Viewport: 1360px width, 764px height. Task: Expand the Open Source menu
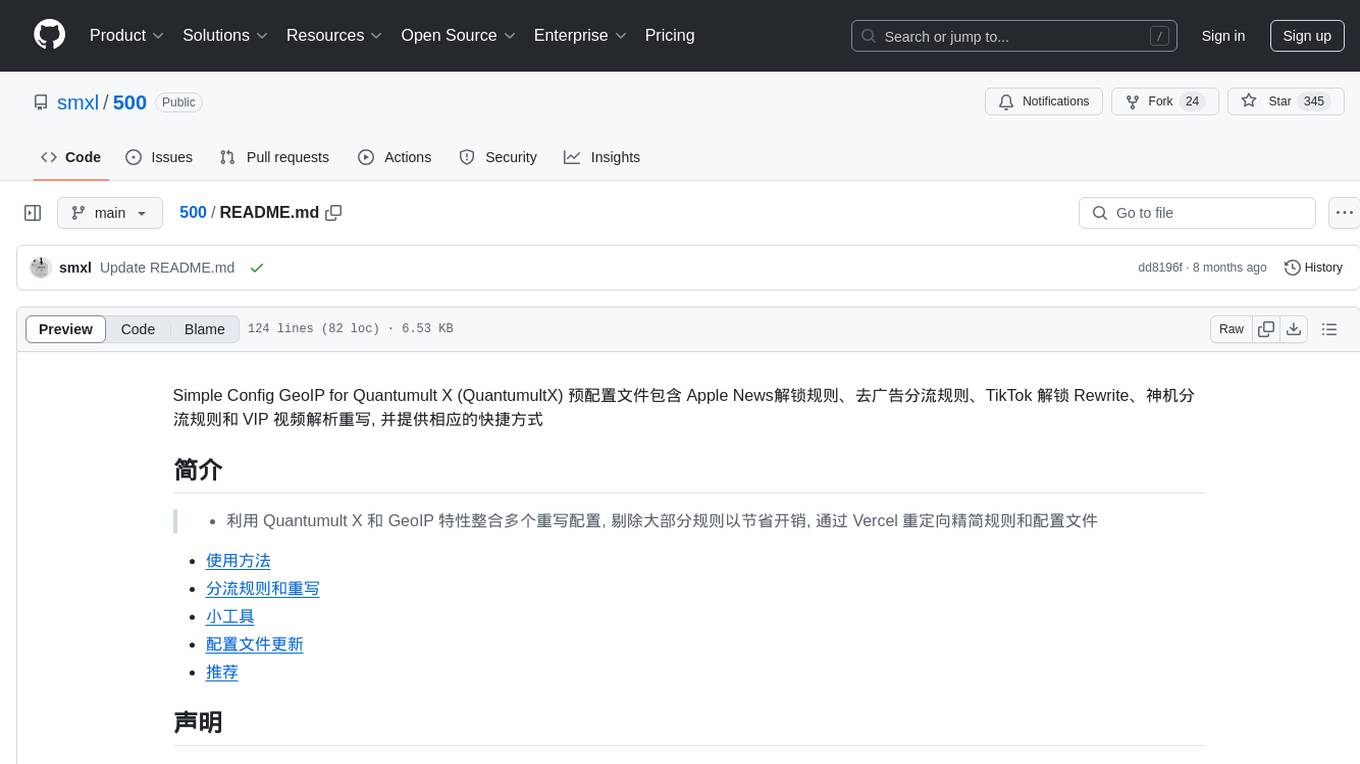(x=458, y=35)
